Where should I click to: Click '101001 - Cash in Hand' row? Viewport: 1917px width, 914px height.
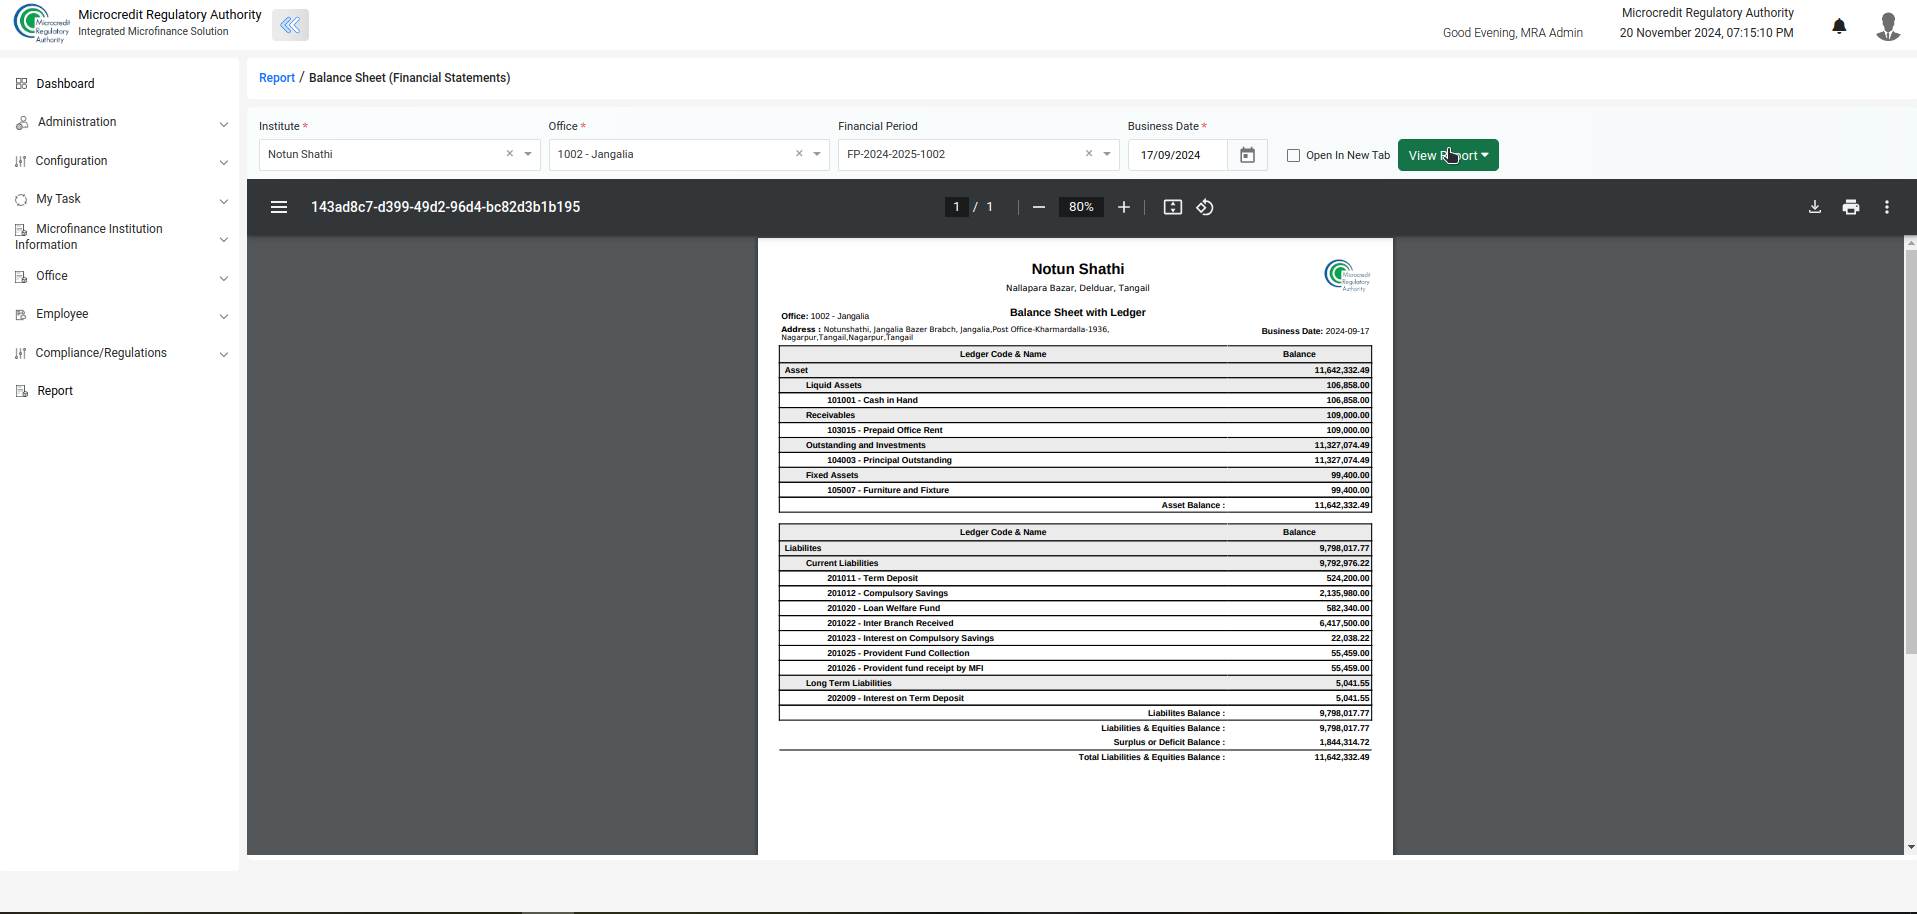1075,400
